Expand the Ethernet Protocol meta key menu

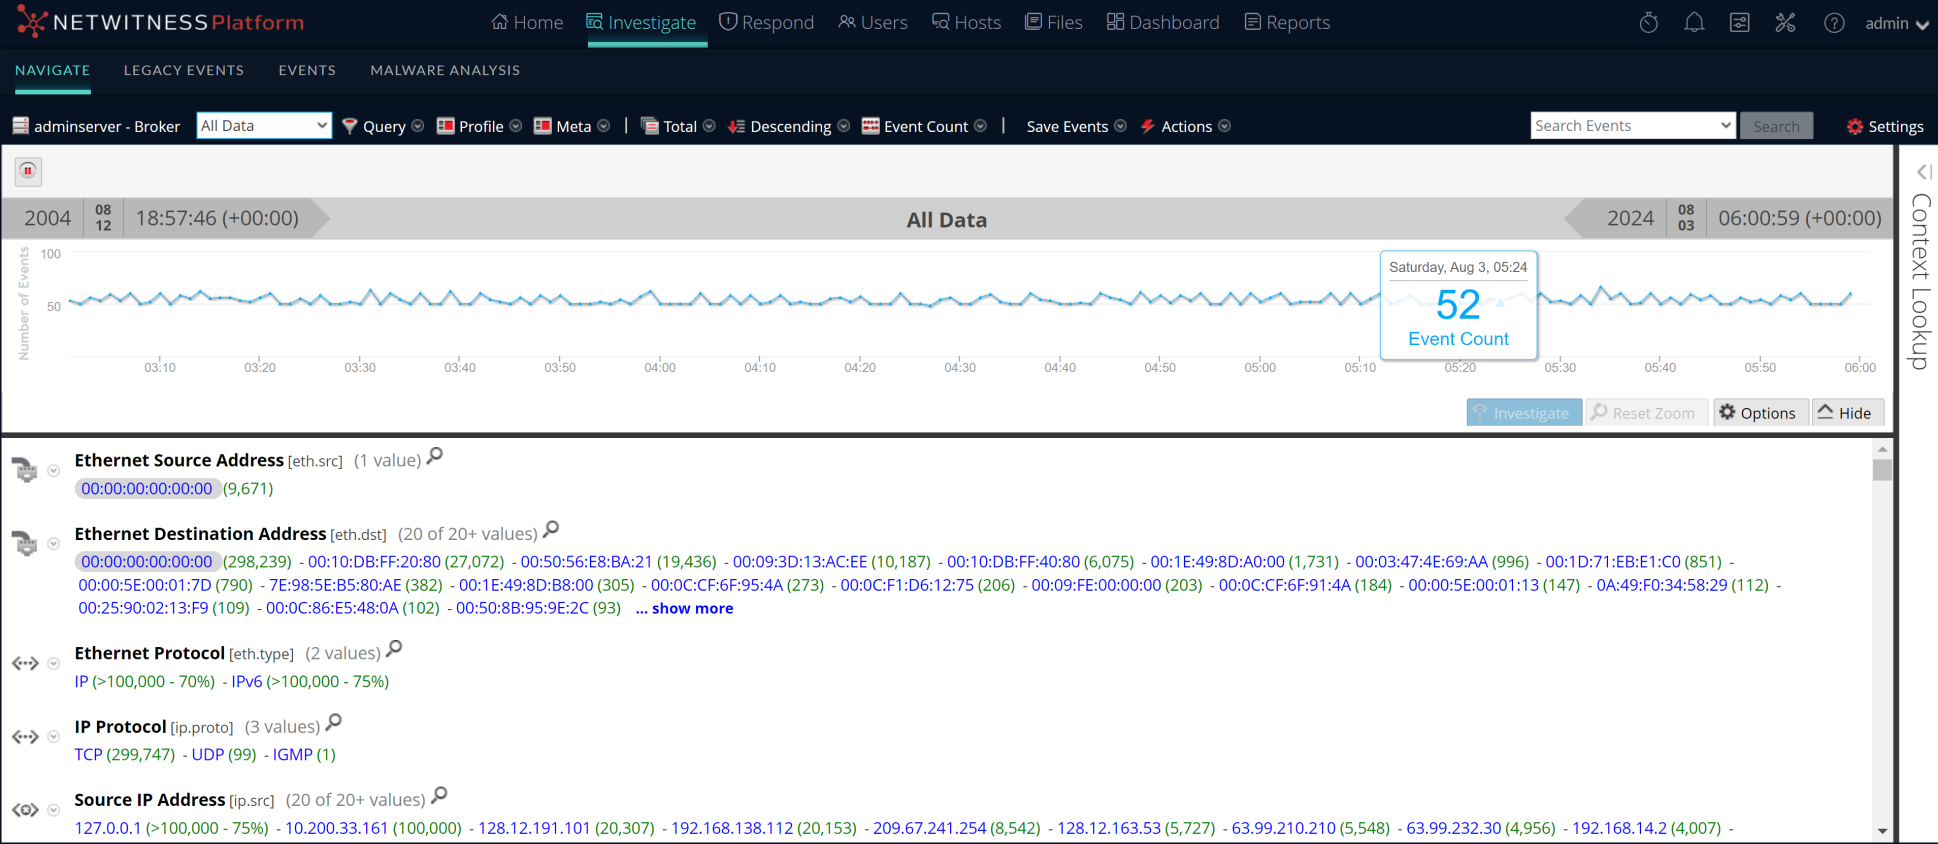click(54, 663)
